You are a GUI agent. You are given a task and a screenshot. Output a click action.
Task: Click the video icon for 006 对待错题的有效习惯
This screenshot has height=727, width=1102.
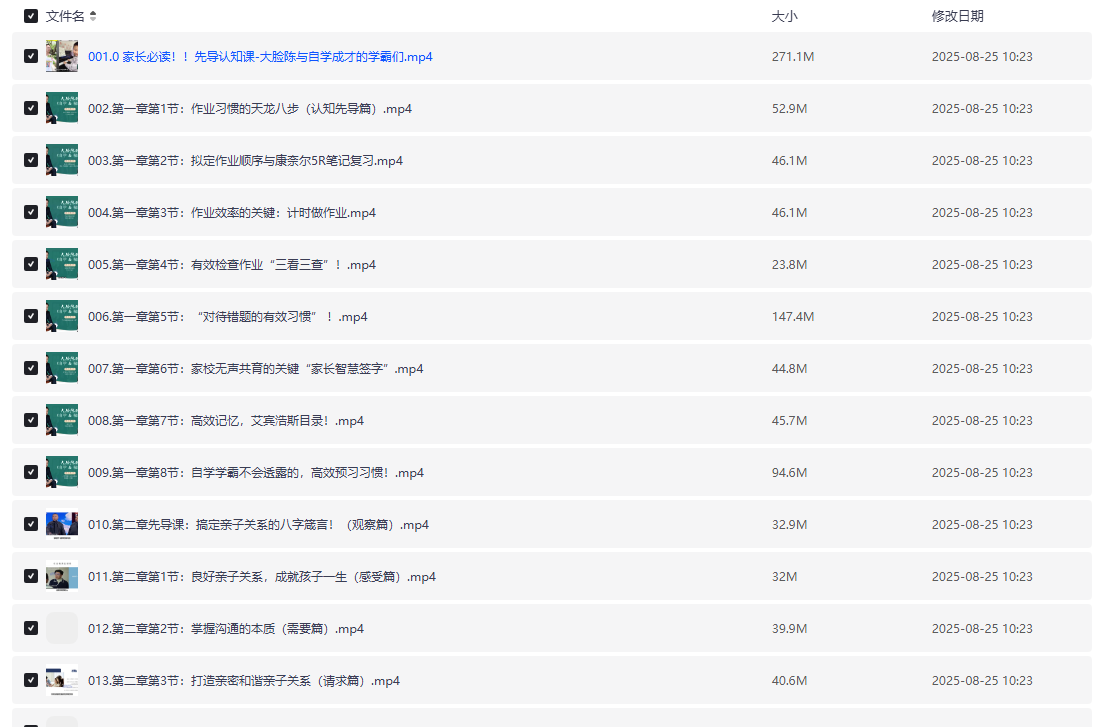click(x=62, y=316)
